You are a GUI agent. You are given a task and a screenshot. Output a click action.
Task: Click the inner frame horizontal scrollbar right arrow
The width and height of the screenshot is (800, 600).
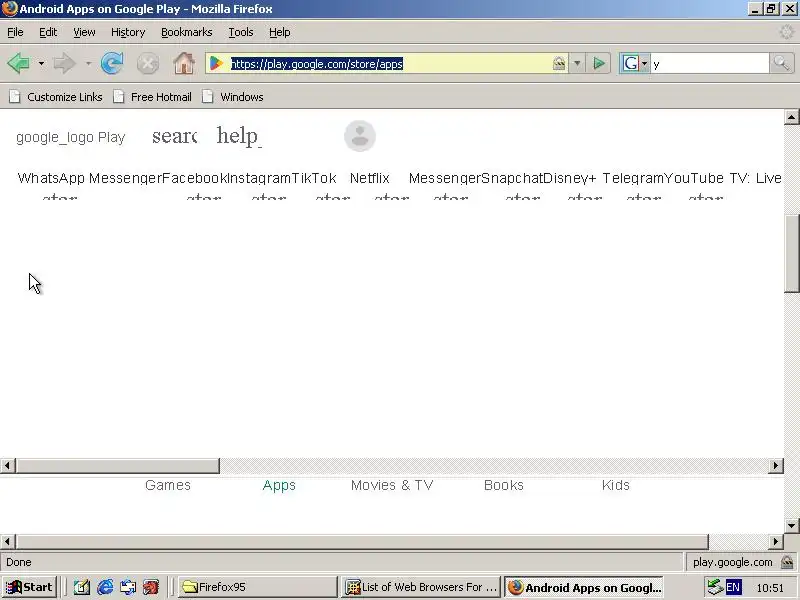[776, 465]
